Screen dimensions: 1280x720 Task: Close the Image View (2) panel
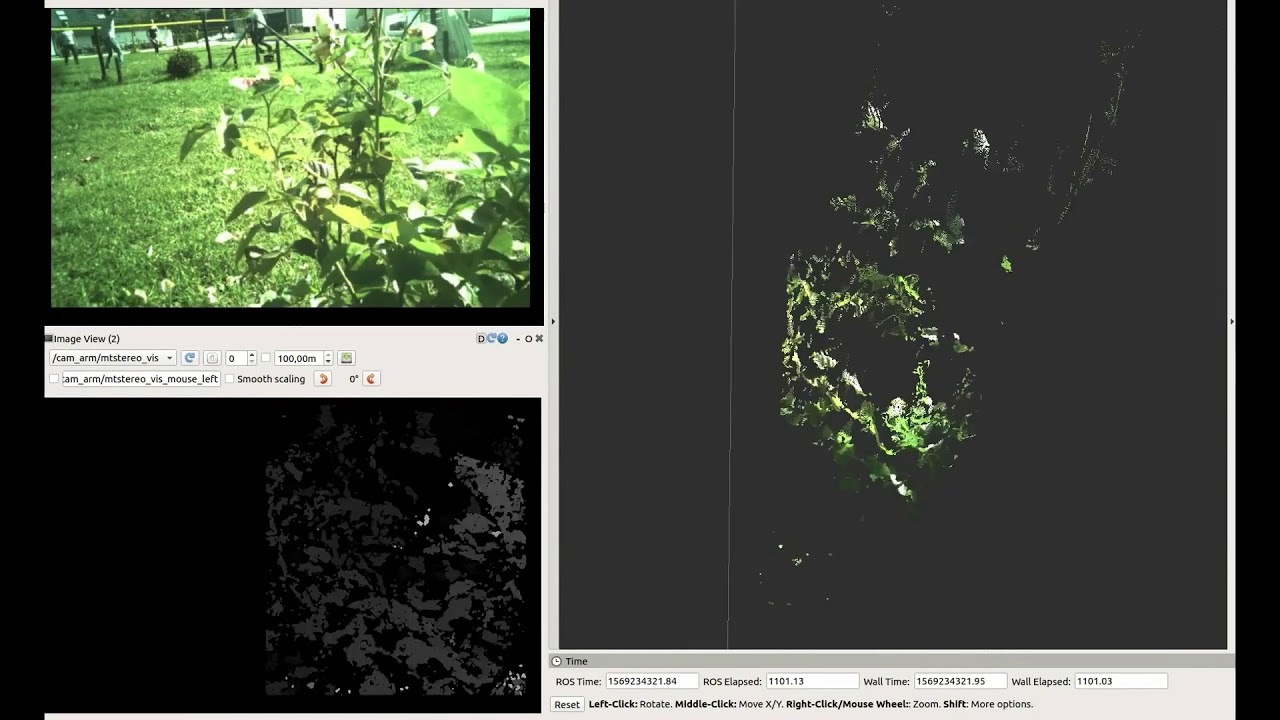[x=539, y=339]
